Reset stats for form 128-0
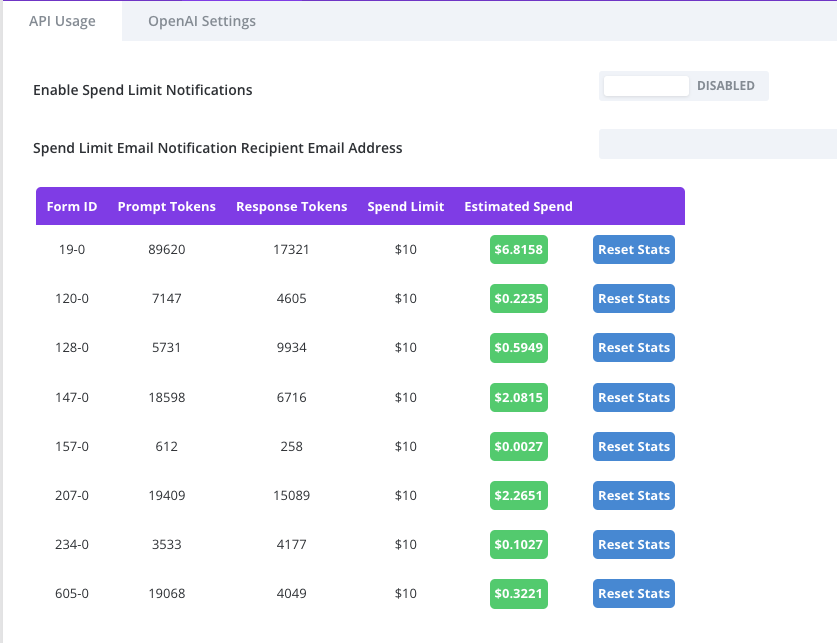 click(x=633, y=347)
